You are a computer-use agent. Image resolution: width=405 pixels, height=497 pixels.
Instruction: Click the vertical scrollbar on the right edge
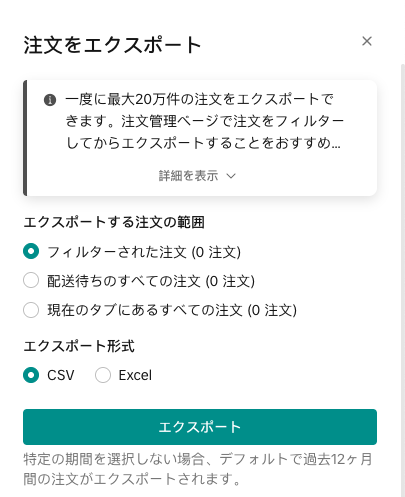403,280
